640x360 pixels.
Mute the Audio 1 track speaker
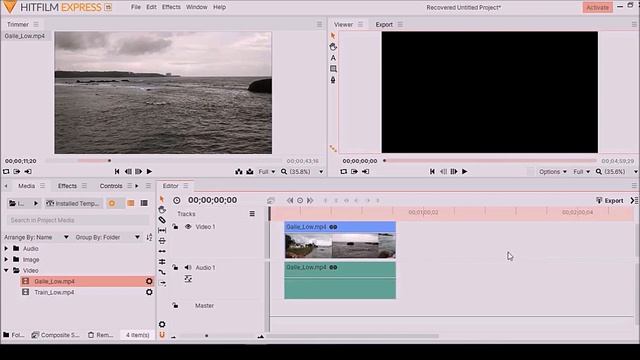[188, 267]
